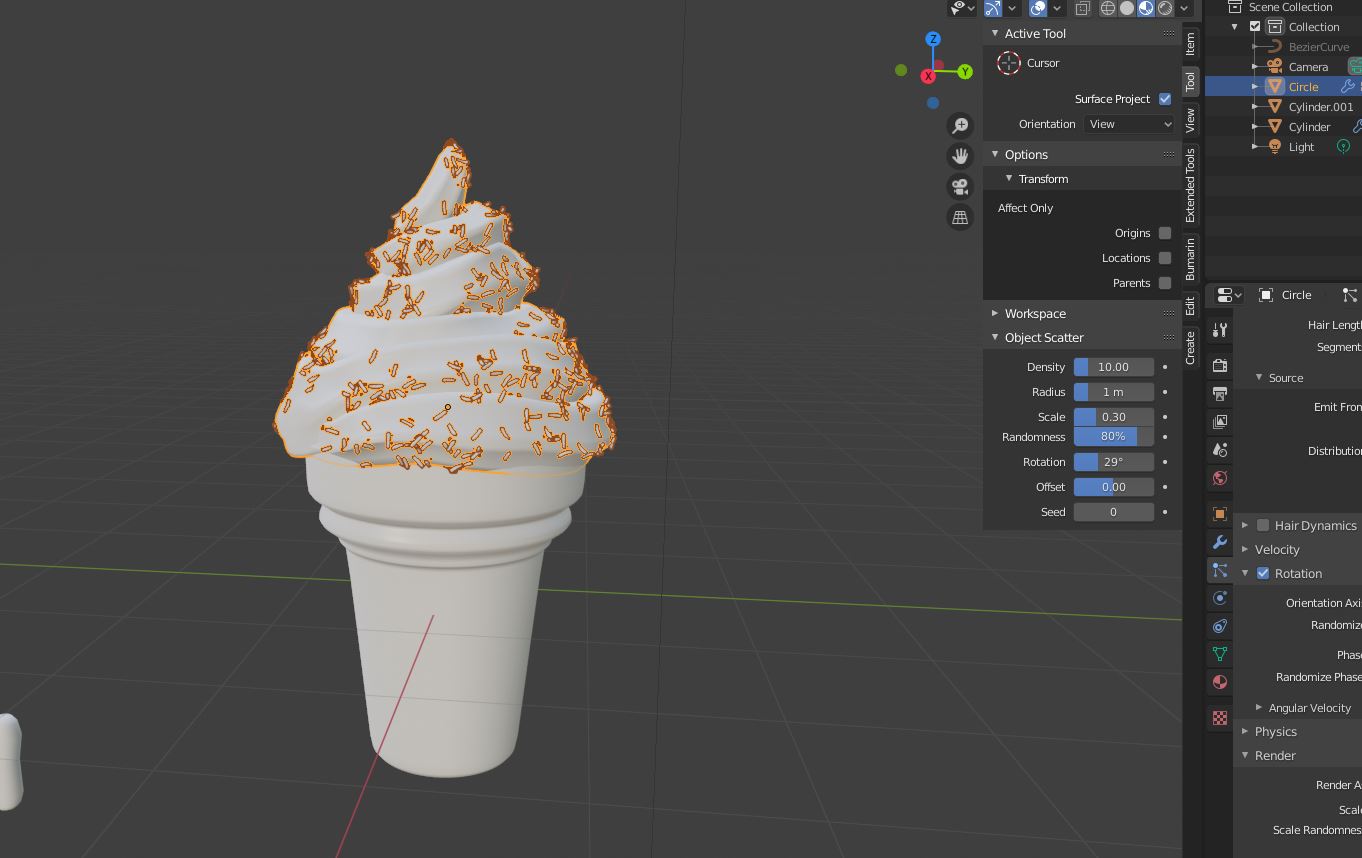This screenshot has height=858, width=1362.
Task: Open Material properties tab
Action: 1220,682
